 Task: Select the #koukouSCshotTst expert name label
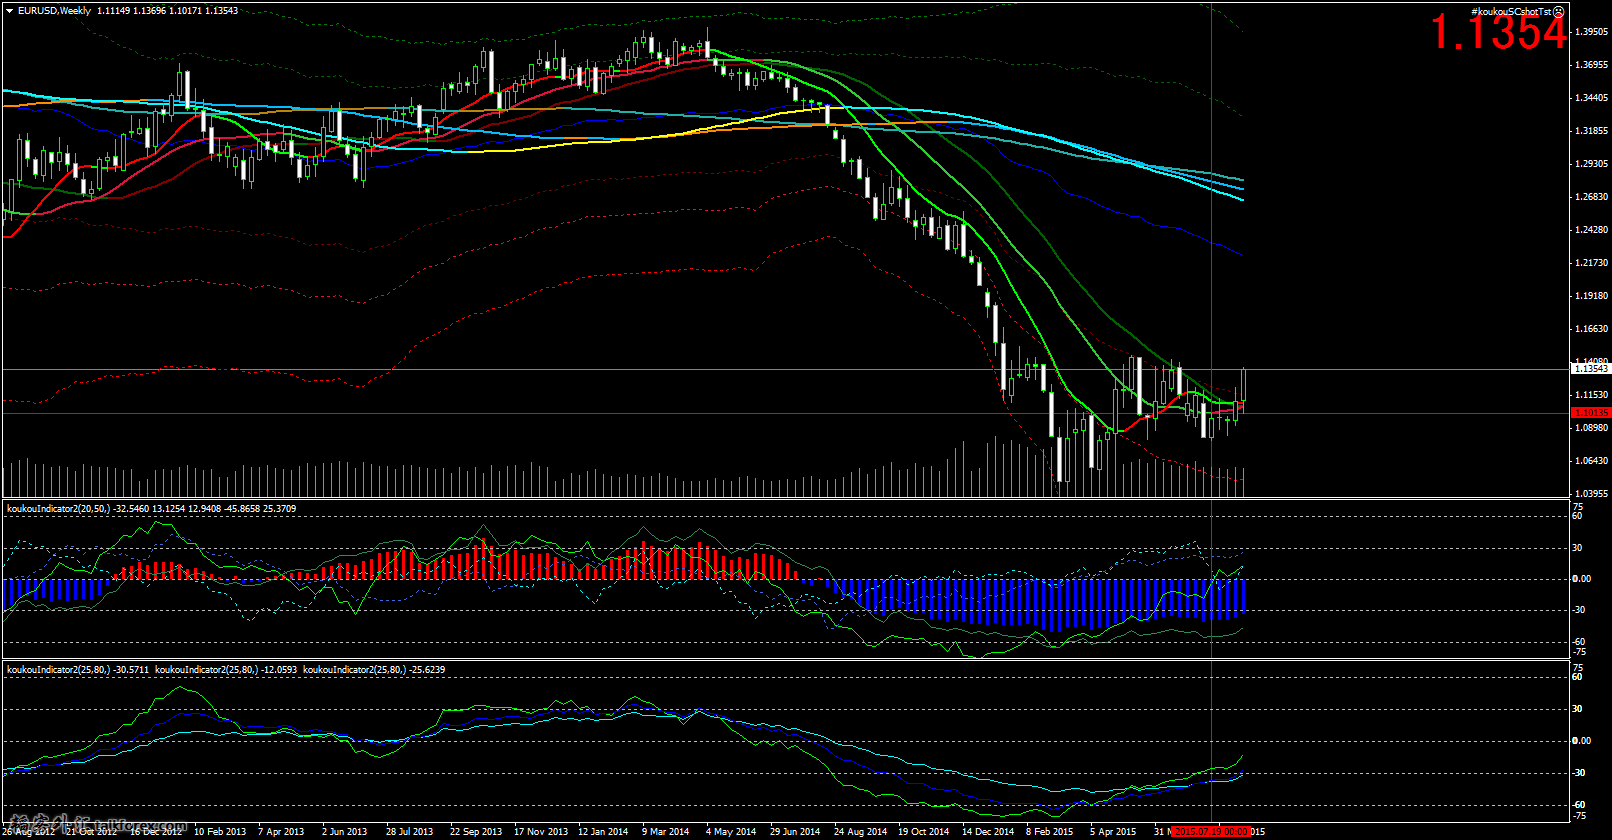[1510, 12]
